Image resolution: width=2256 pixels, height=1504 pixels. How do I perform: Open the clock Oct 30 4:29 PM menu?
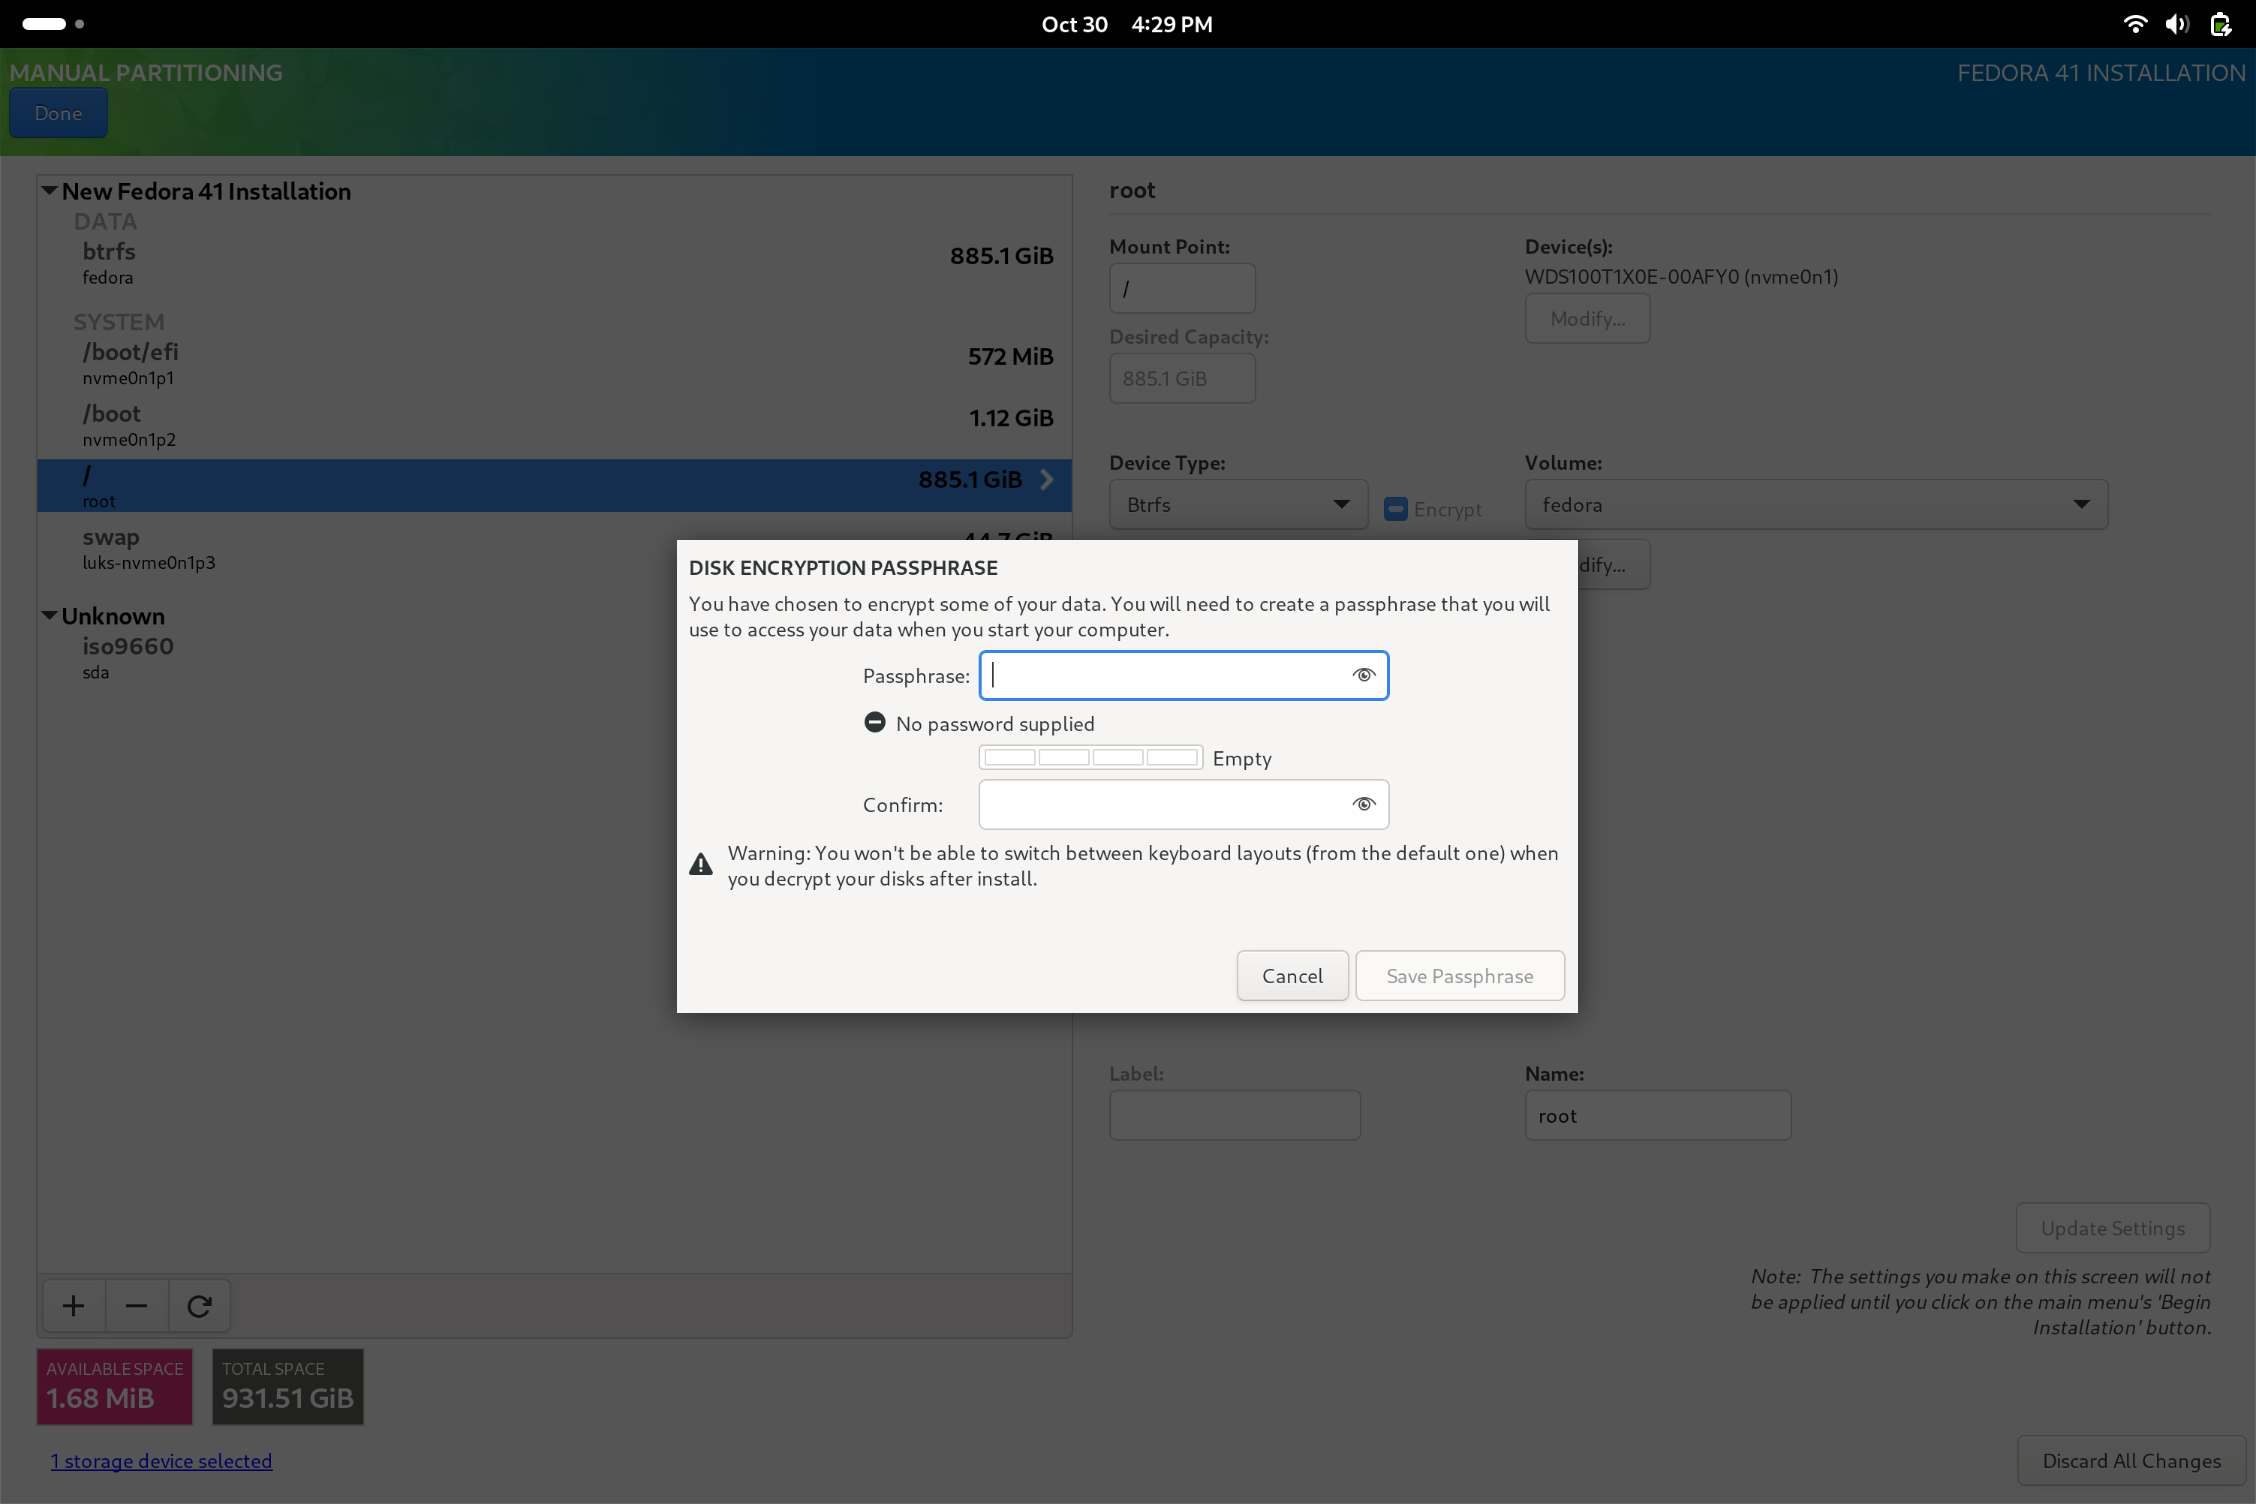(x=1127, y=24)
